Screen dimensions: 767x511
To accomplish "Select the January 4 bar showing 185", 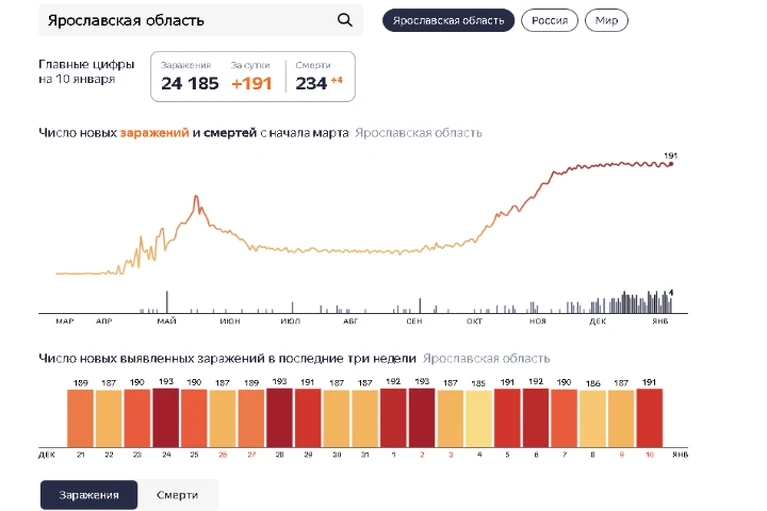I will click(x=479, y=419).
